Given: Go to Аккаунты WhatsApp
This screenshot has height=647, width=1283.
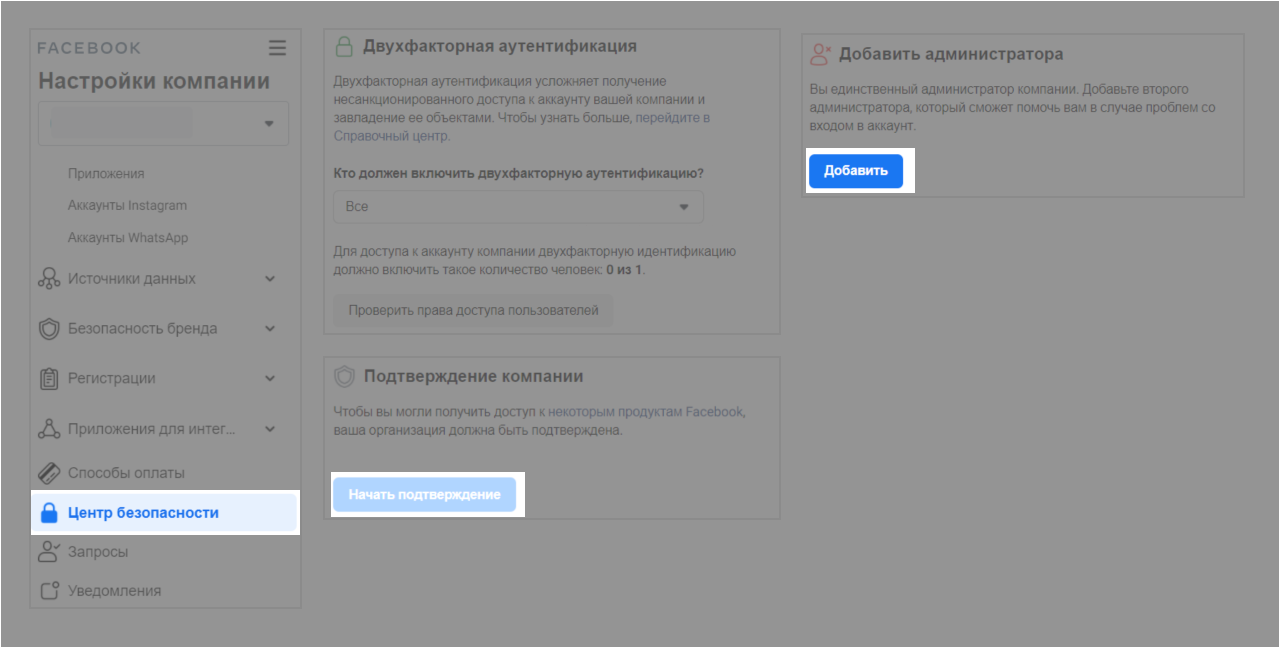Looking at the screenshot, I should pos(128,238).
